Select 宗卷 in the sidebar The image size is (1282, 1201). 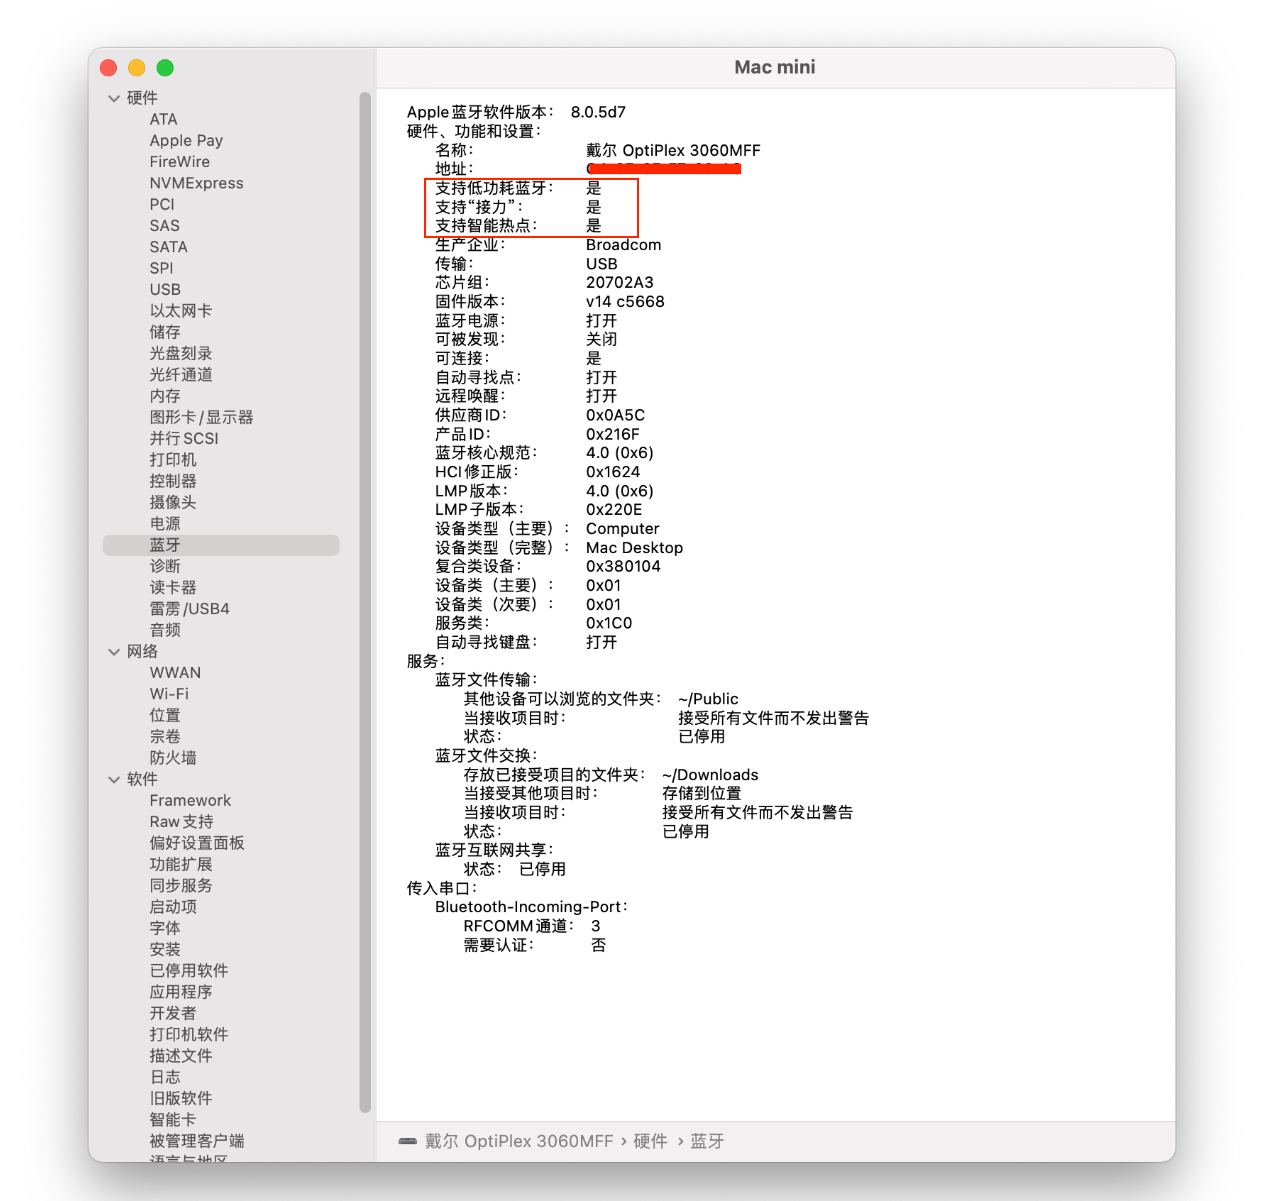[x=165, y=737]
